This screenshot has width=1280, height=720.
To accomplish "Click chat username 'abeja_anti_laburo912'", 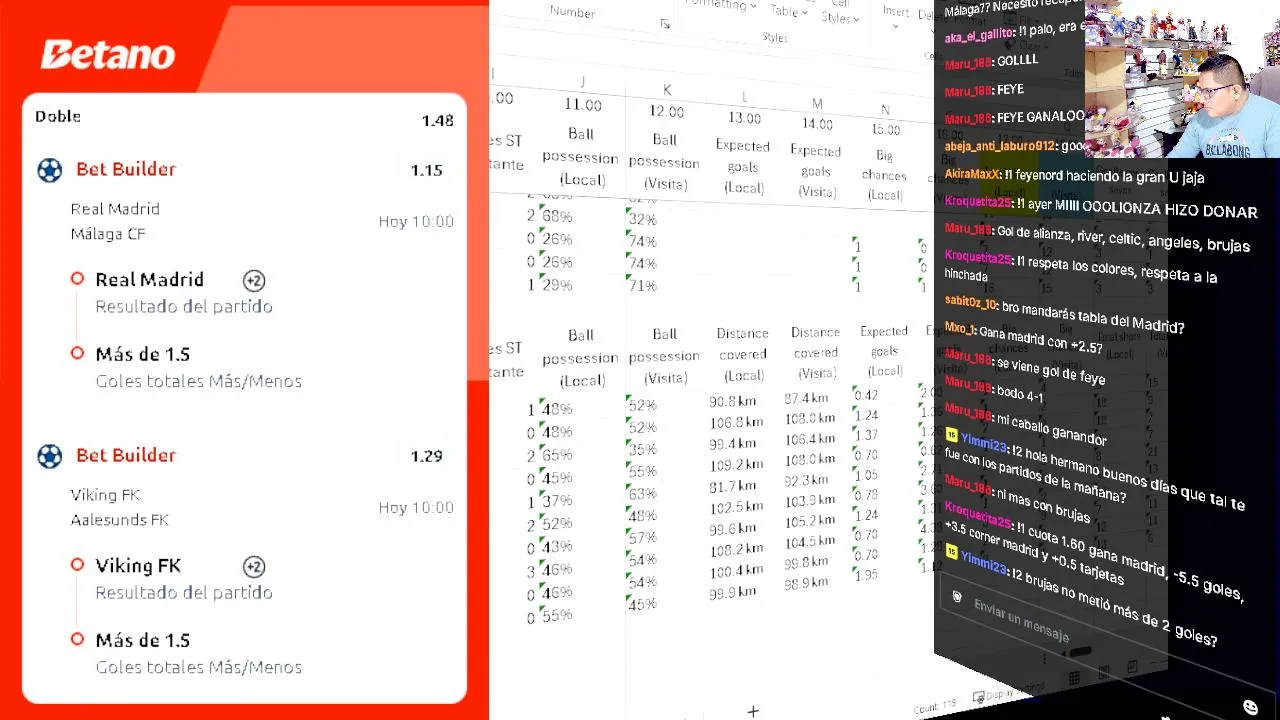I will (x=1001, y=145).
